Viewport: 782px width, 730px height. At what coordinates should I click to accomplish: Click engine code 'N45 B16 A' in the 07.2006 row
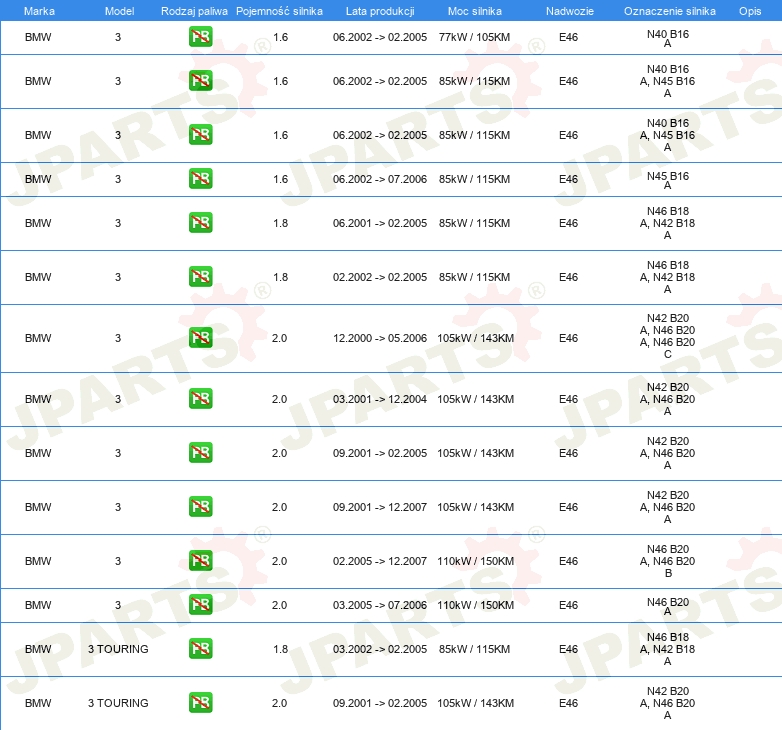(x=668, y=181)
